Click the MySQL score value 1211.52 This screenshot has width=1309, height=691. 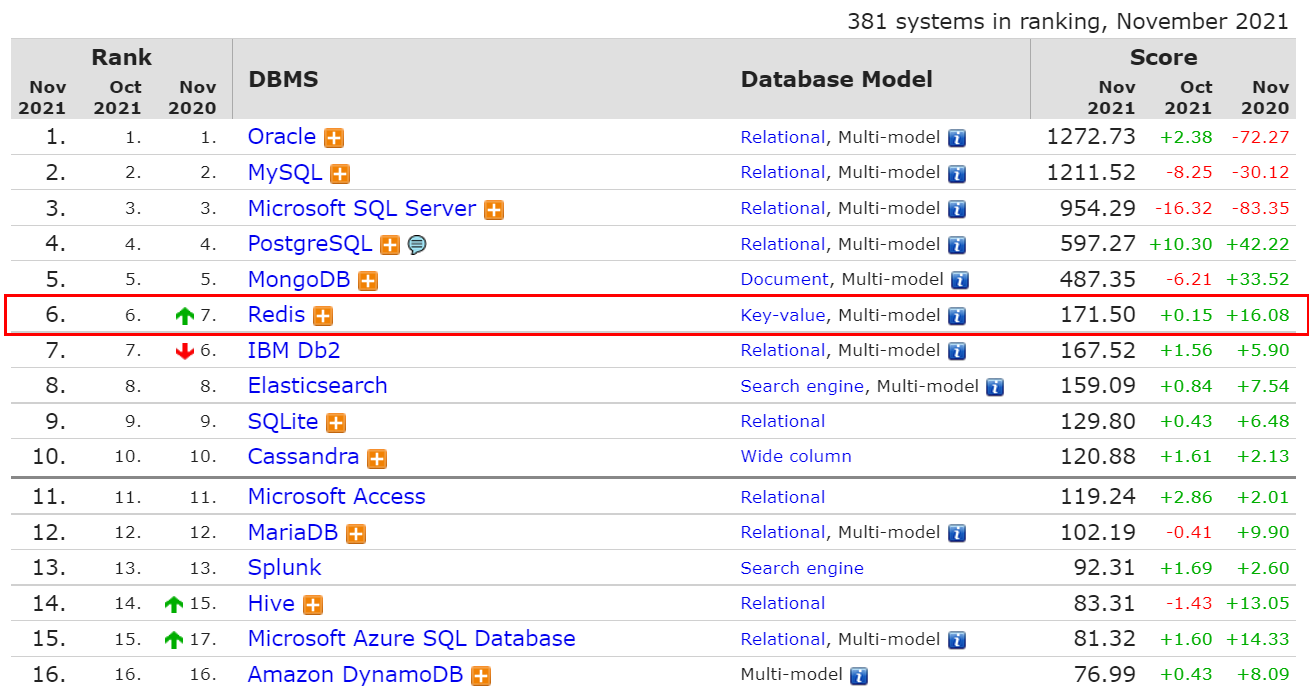[x=1091, y=173]
